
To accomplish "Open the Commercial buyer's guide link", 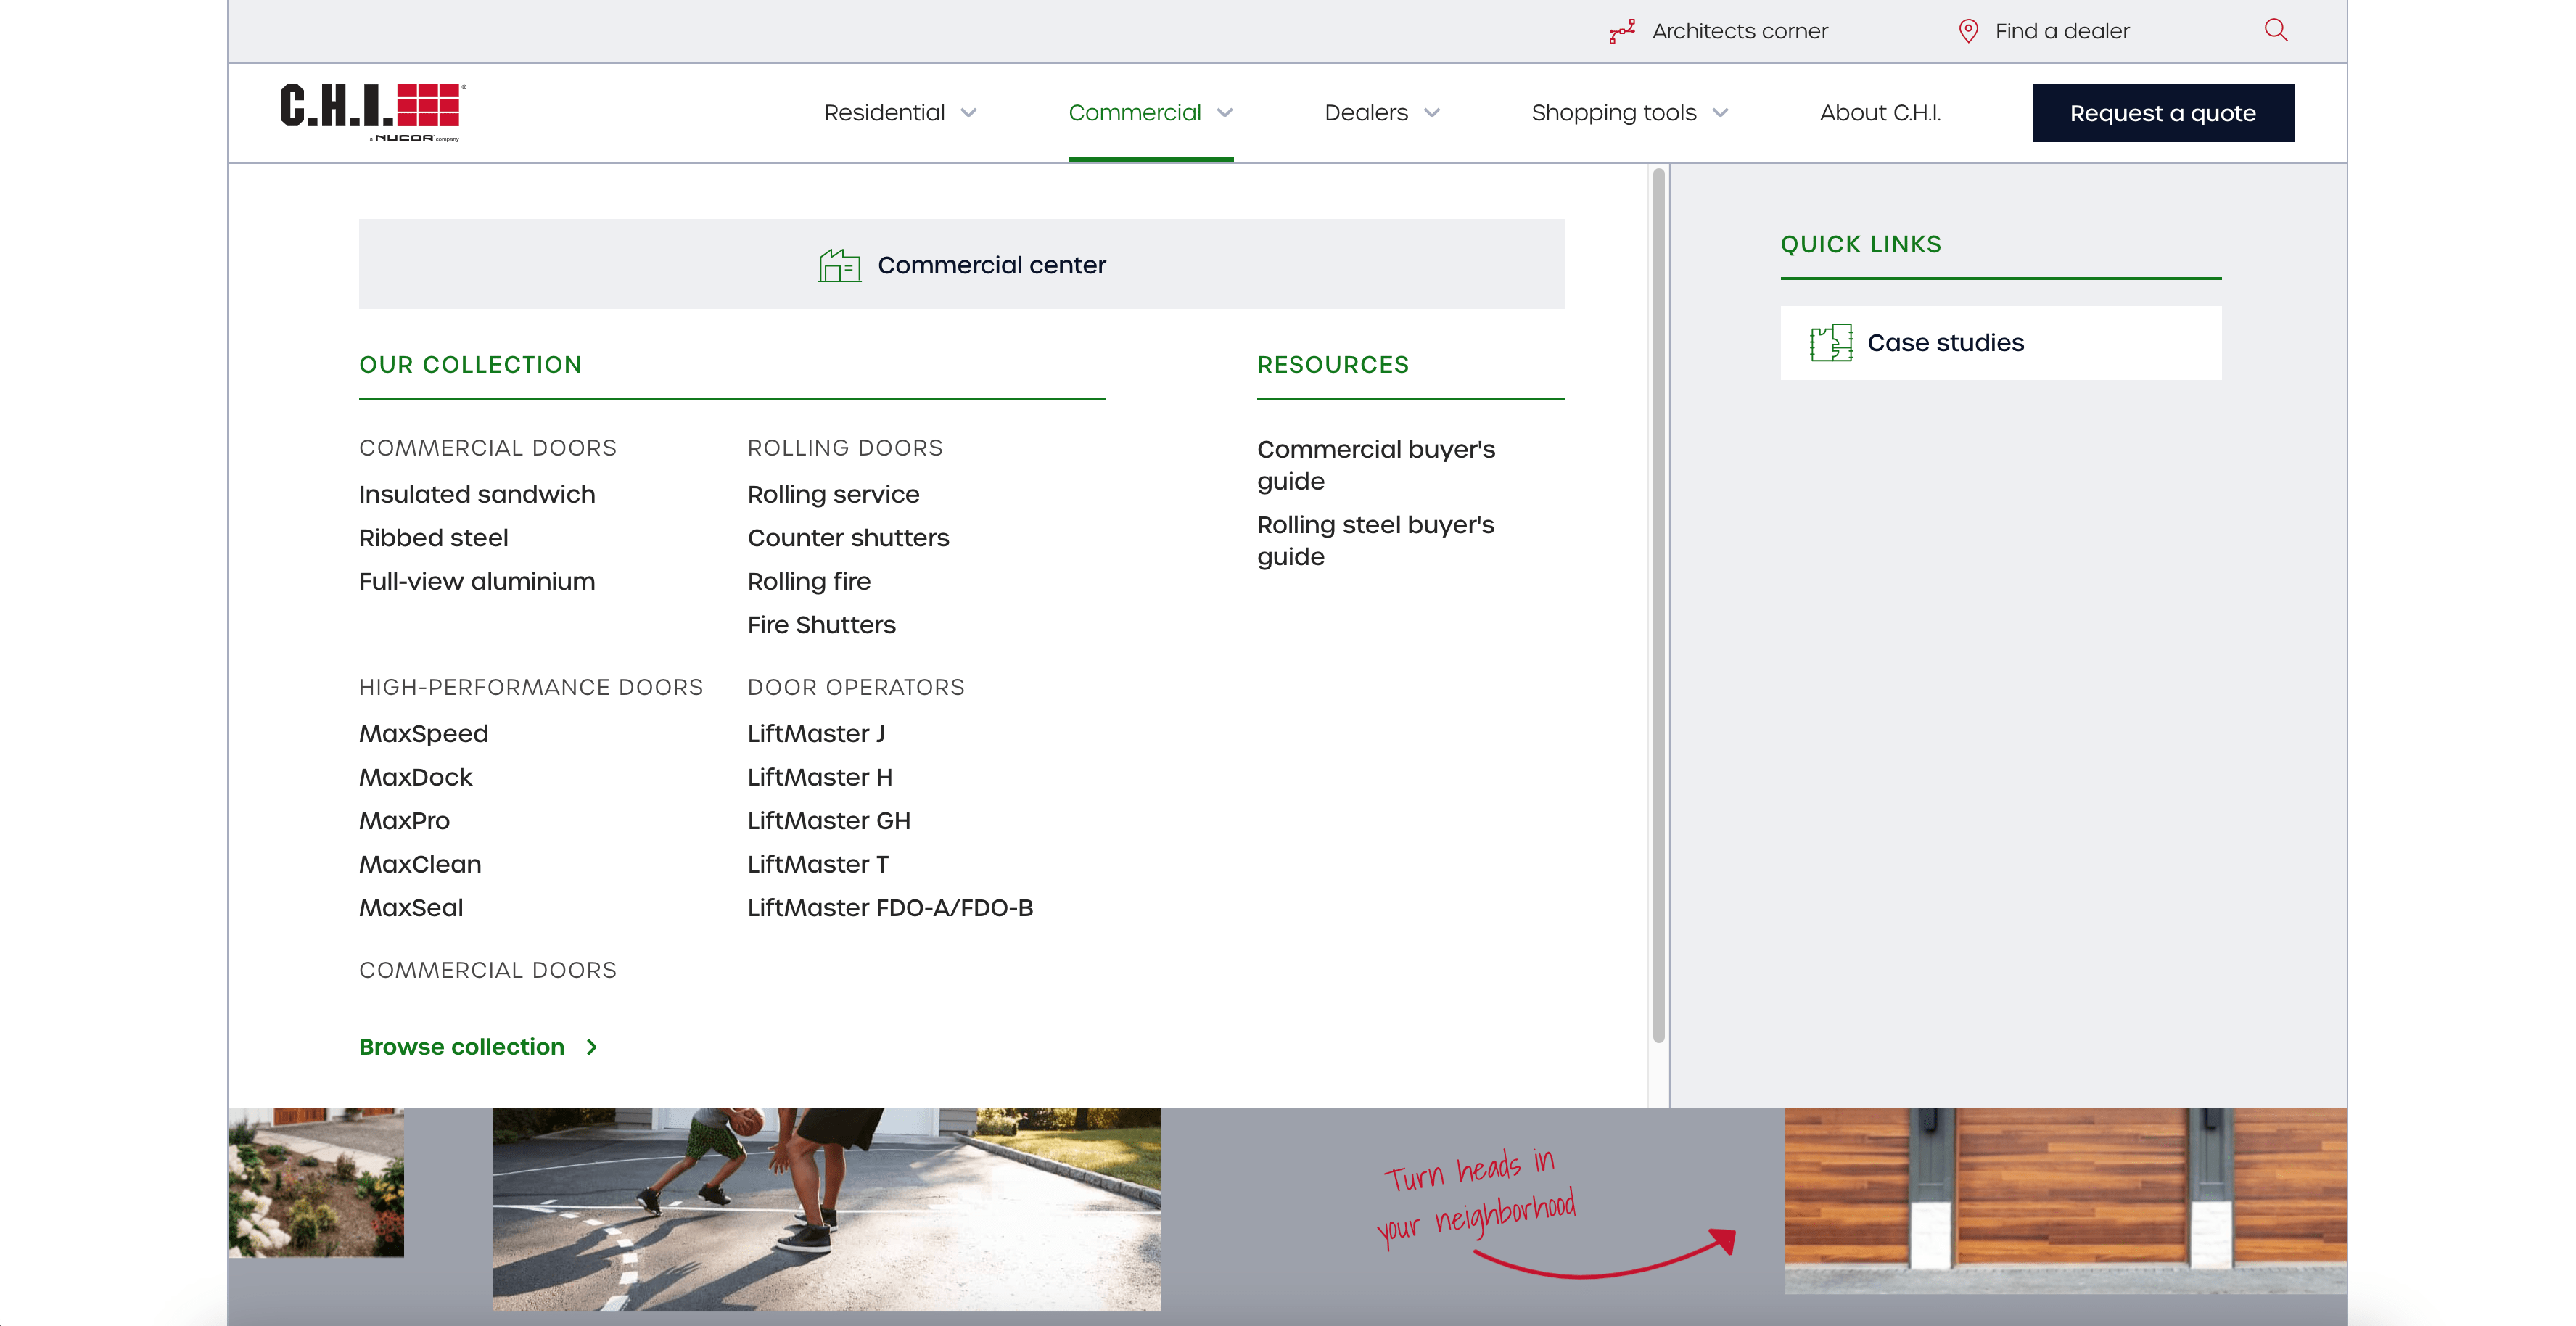I will click(1375, 465).
